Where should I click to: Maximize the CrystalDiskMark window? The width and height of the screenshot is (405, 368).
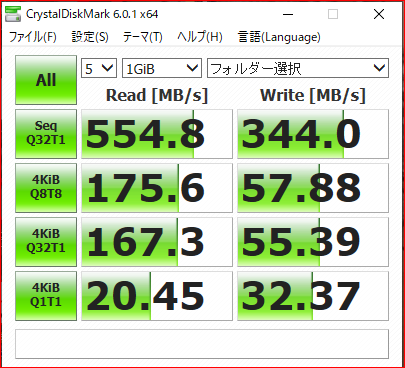[x=333, y=14]
